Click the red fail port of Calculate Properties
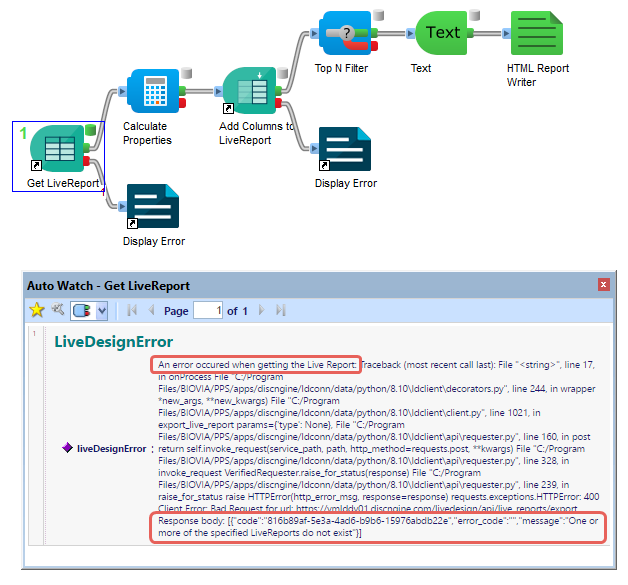Image resolution: width=628 pixels, height=585 pixels. [183, 103]
